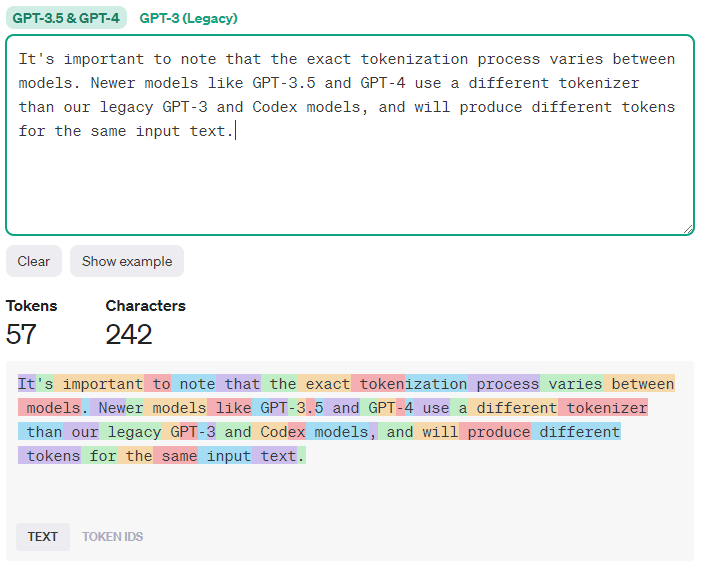Image resolution: width=703 pixels, height=570 pixels.
Task: Click the highlighted "process" token in output
Action: pyautogui.click(x=507, y=384)
